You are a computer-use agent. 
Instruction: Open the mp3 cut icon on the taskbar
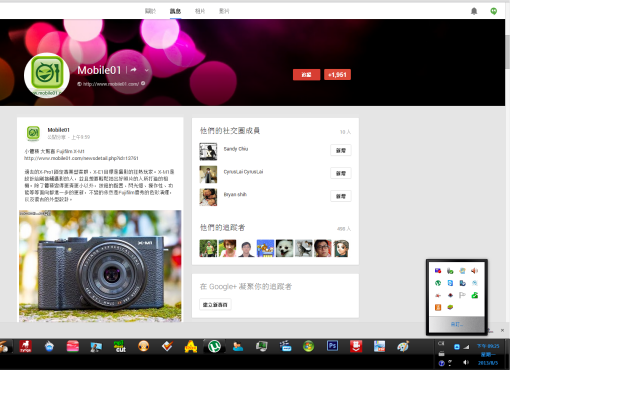pos(120,347)
